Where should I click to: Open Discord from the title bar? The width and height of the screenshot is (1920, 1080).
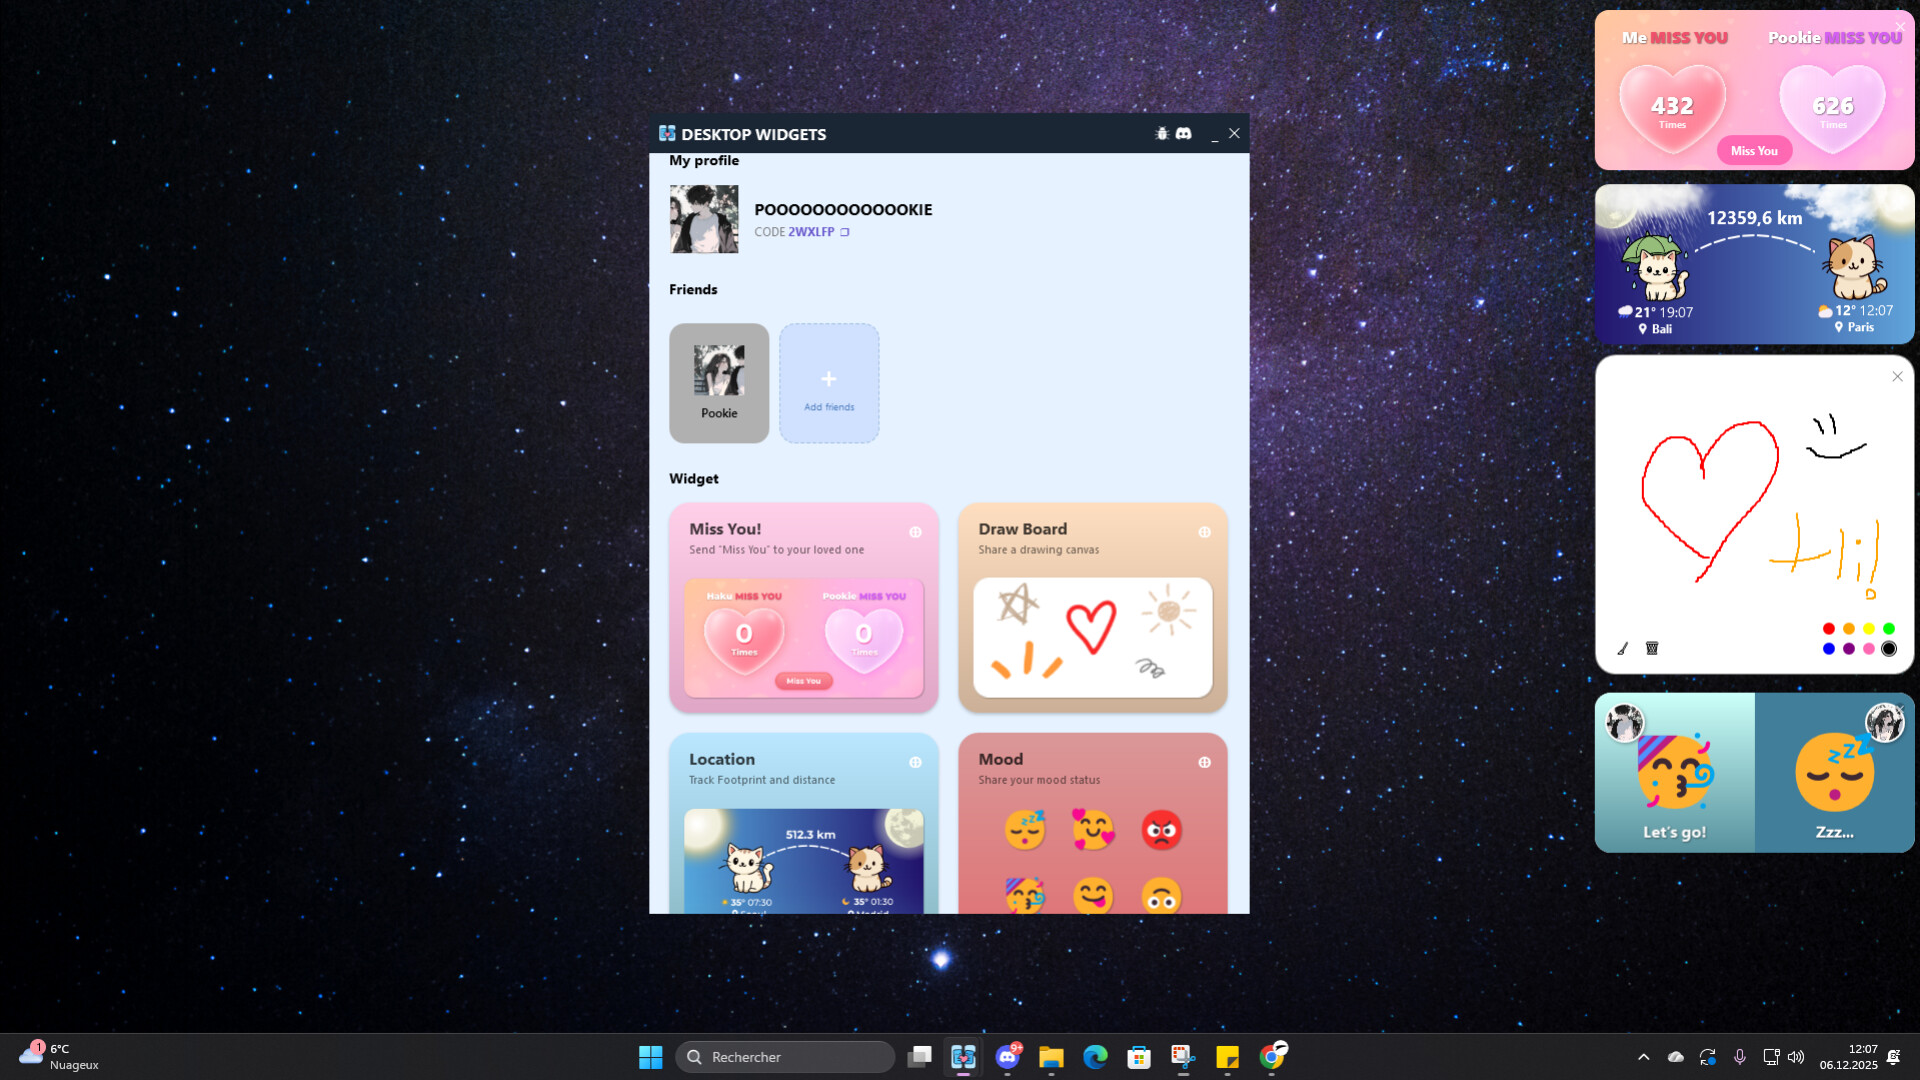coord(1183,133)
